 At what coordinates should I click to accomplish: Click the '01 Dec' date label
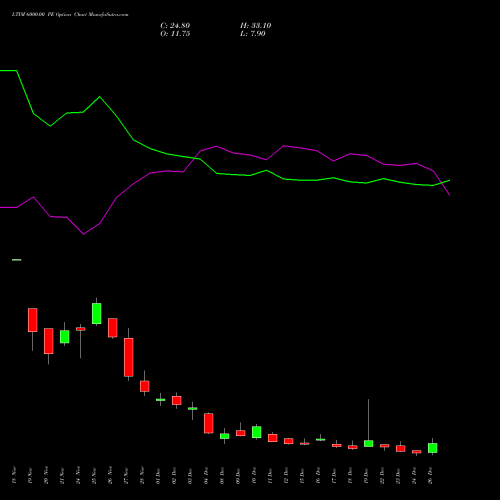[x=158, y=475]
